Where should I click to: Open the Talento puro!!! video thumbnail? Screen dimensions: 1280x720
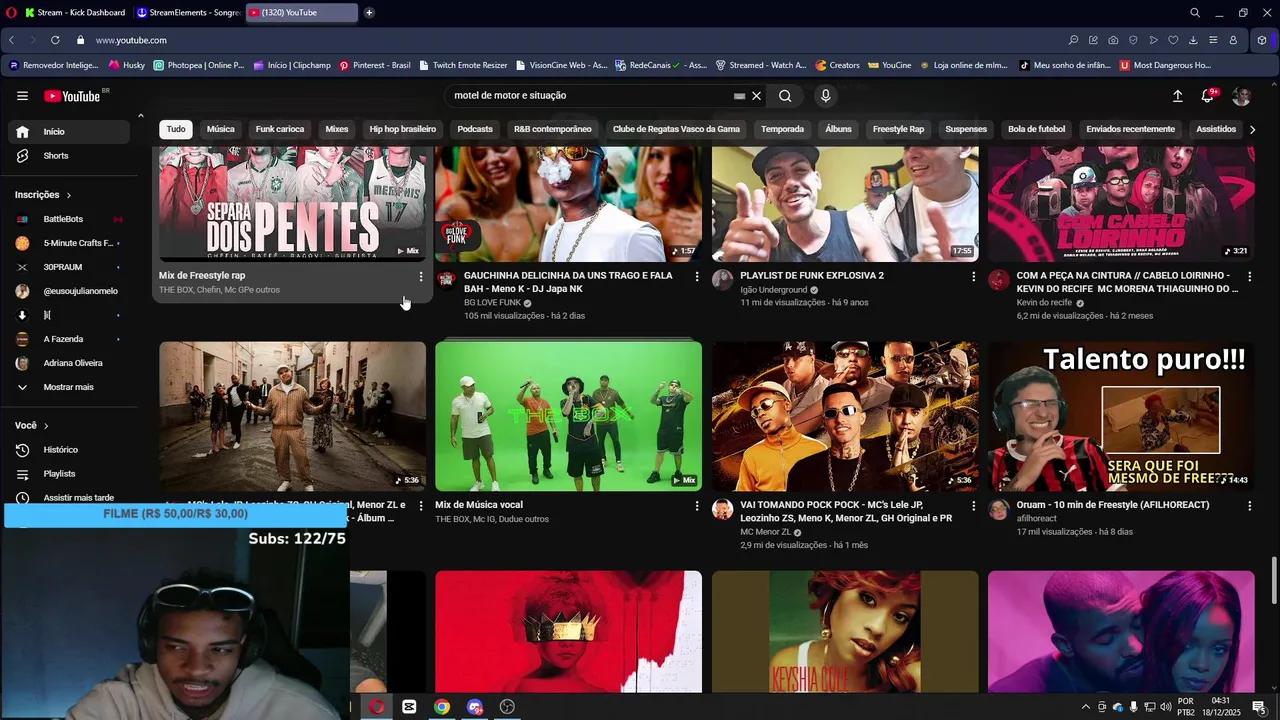[x=1121, y=416]
